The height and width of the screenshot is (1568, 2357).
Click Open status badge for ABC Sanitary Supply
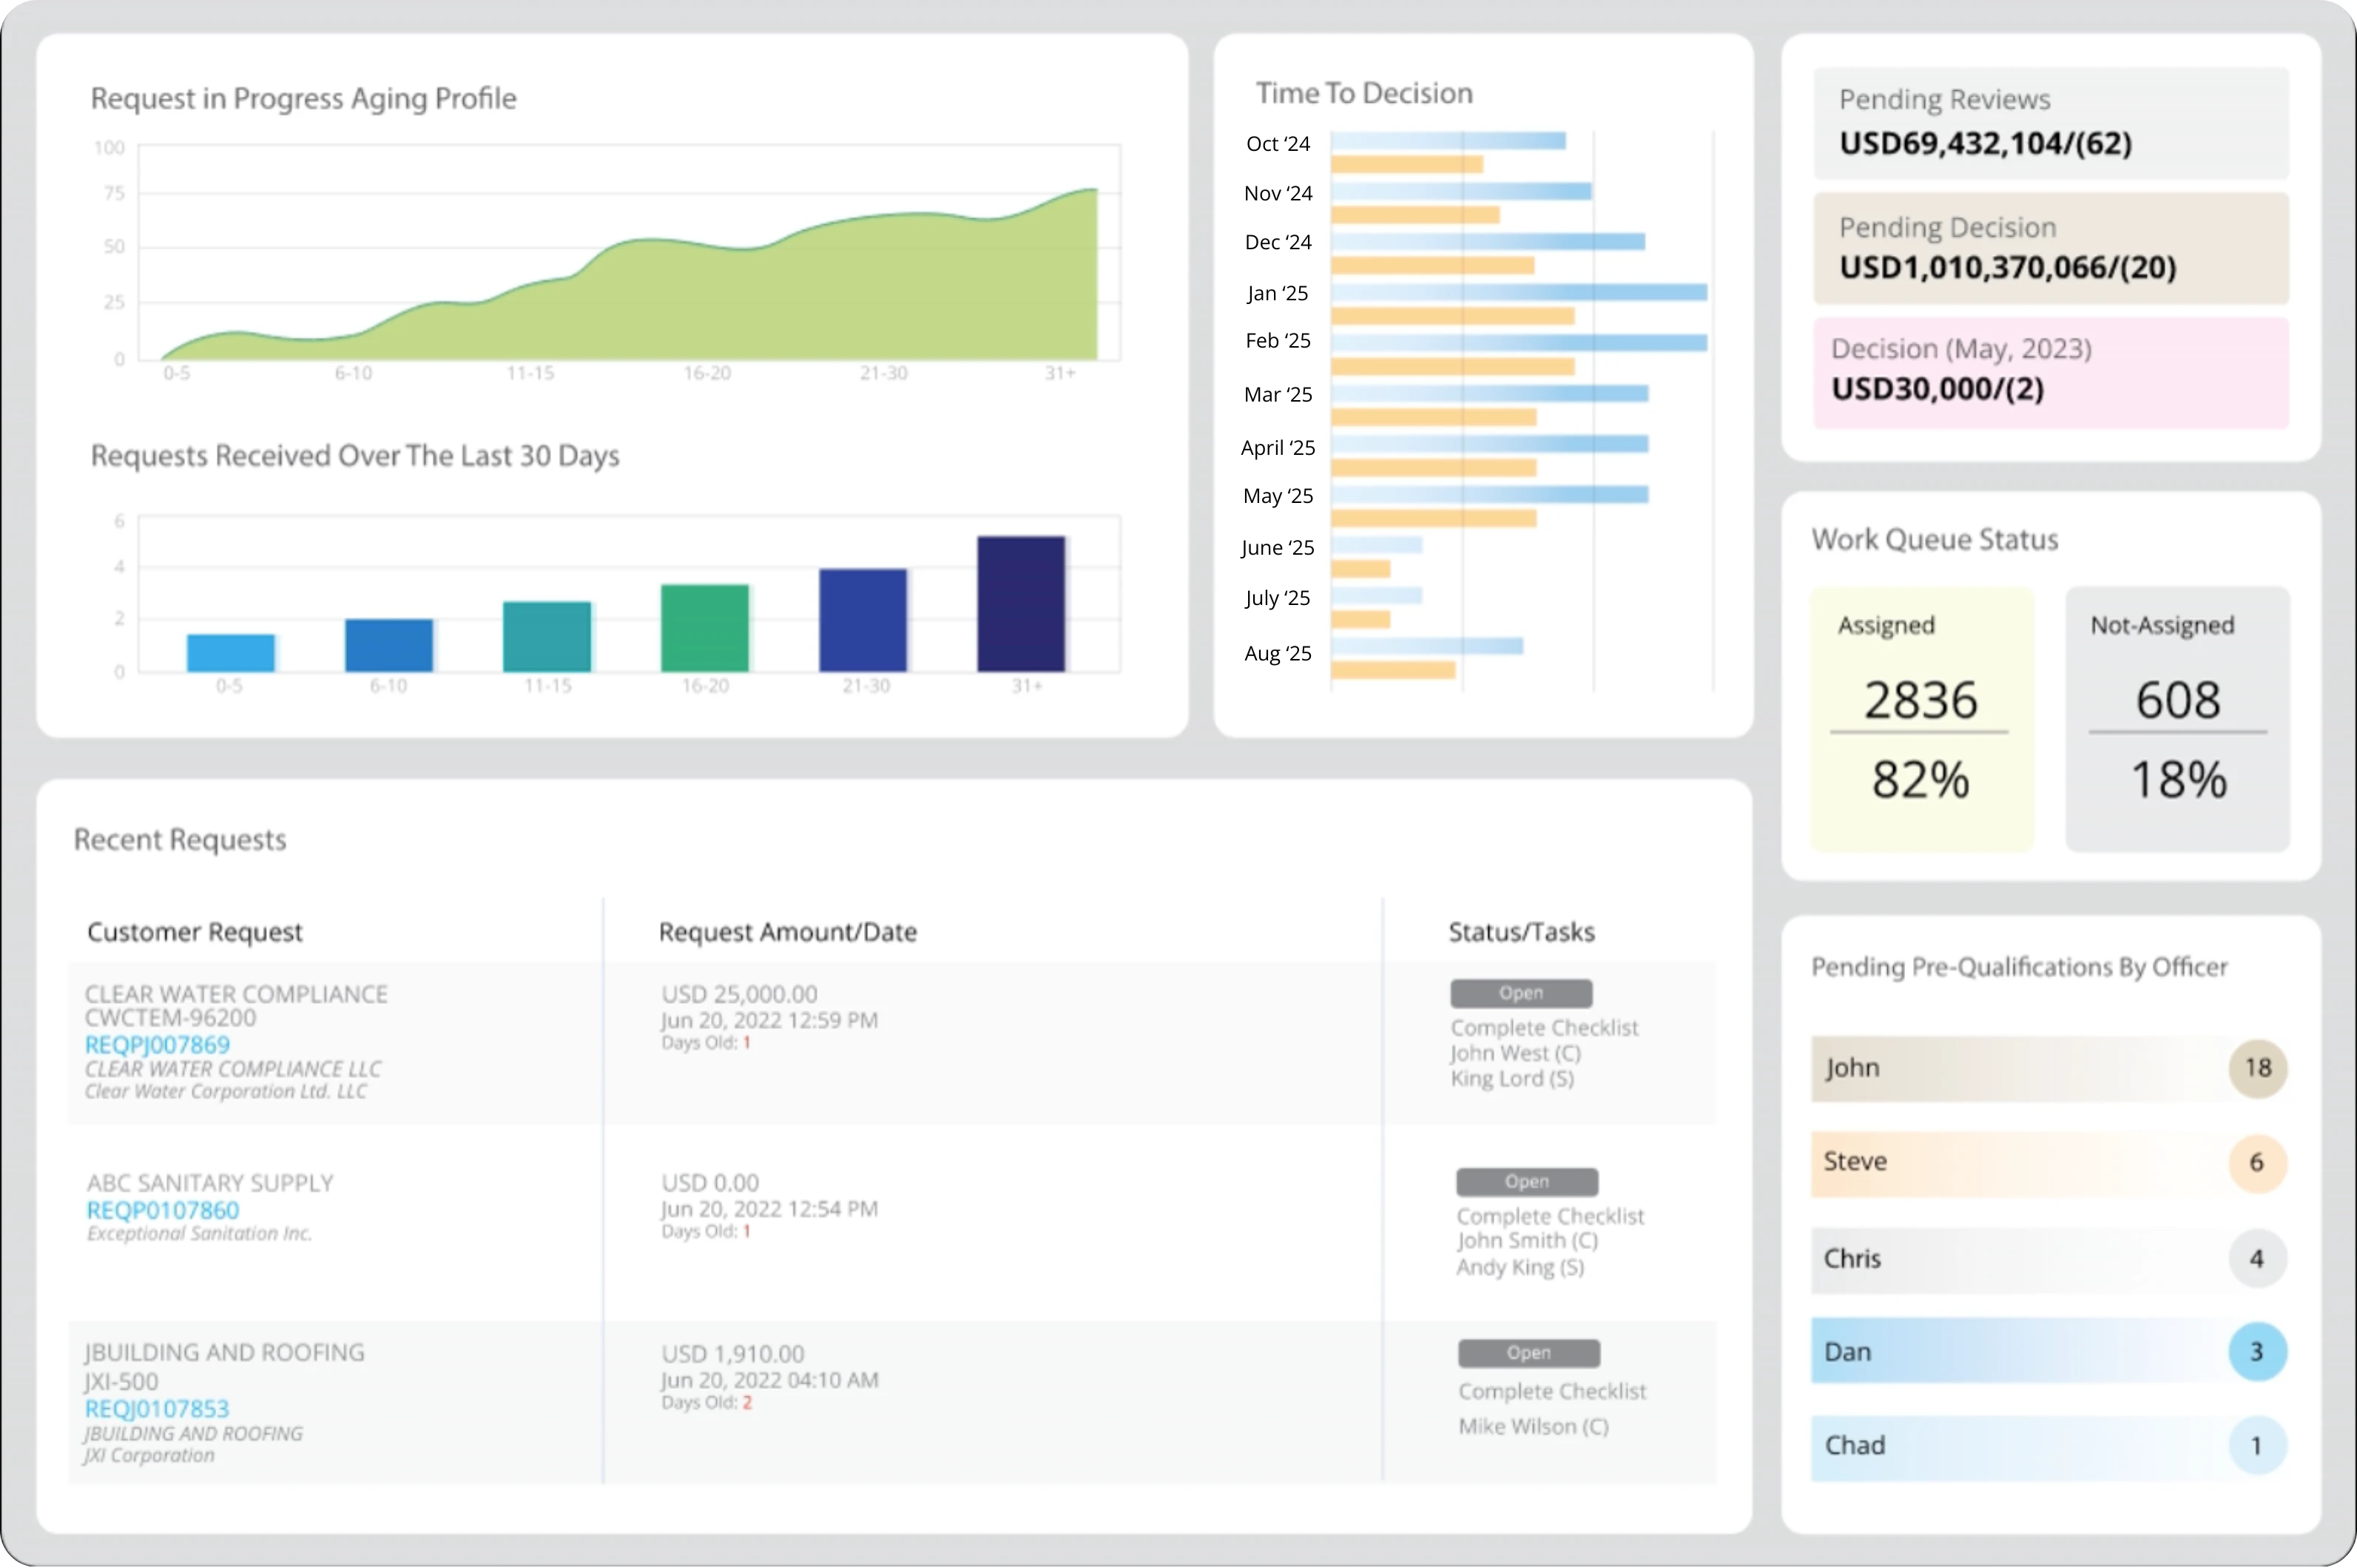1526,1181
